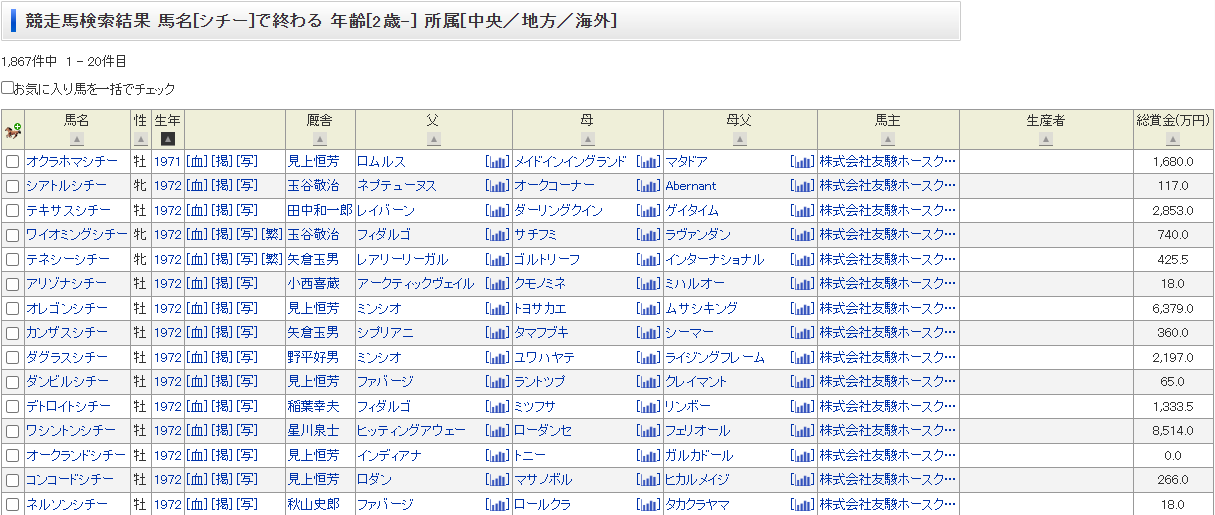The height and width of the screenshot is (515, 1215).
Task: Open chart icon beside sire レアリーリーガル
Action: click(x=498, y=259)
